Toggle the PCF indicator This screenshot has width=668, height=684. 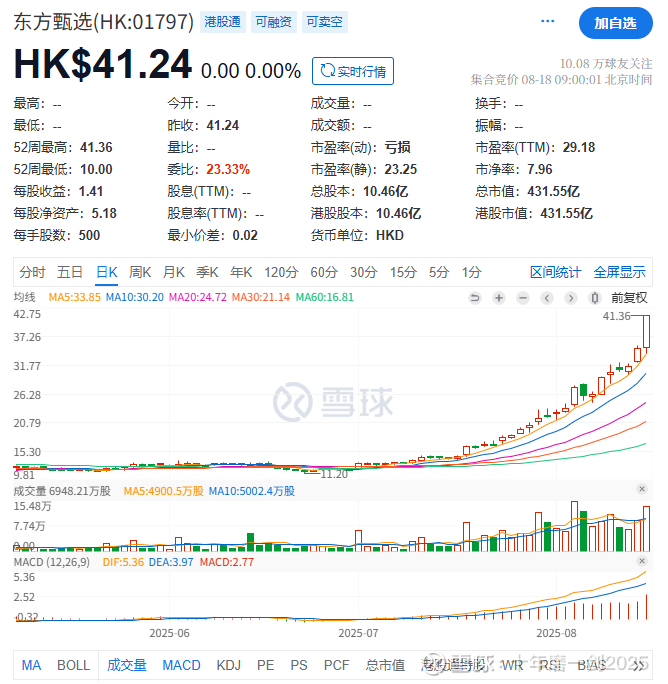click(336, 665)
